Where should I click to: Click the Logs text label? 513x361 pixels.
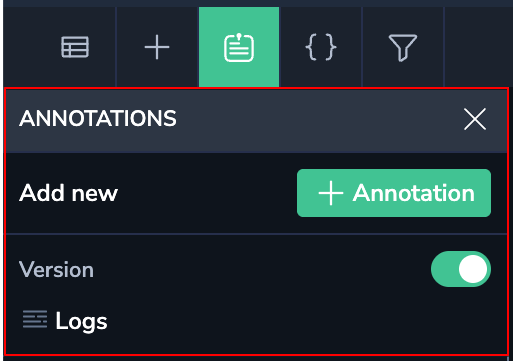point(81,321)
